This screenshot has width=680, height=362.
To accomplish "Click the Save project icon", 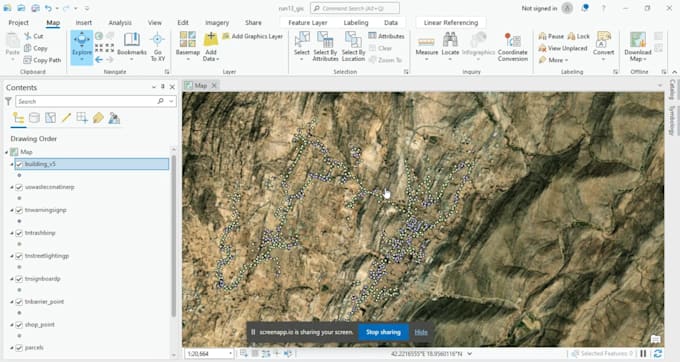I will tap(35, 8).
